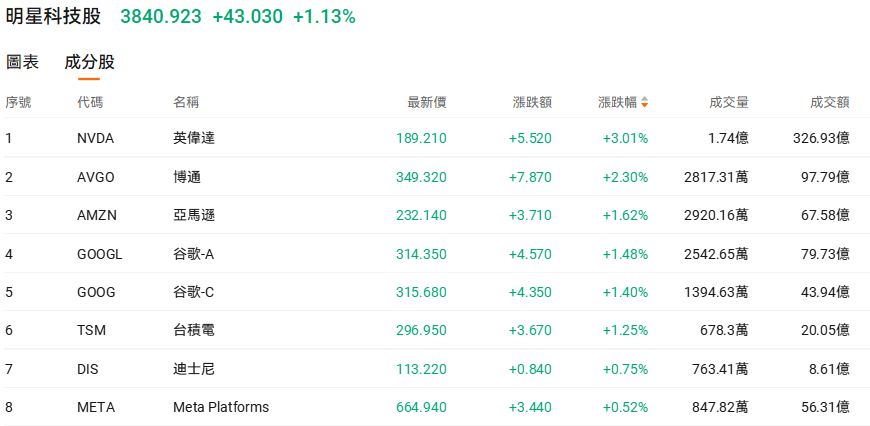Click the TSM ticker code
The width and height of the screenshot is (870, 426).
click(x=91, y=330)
